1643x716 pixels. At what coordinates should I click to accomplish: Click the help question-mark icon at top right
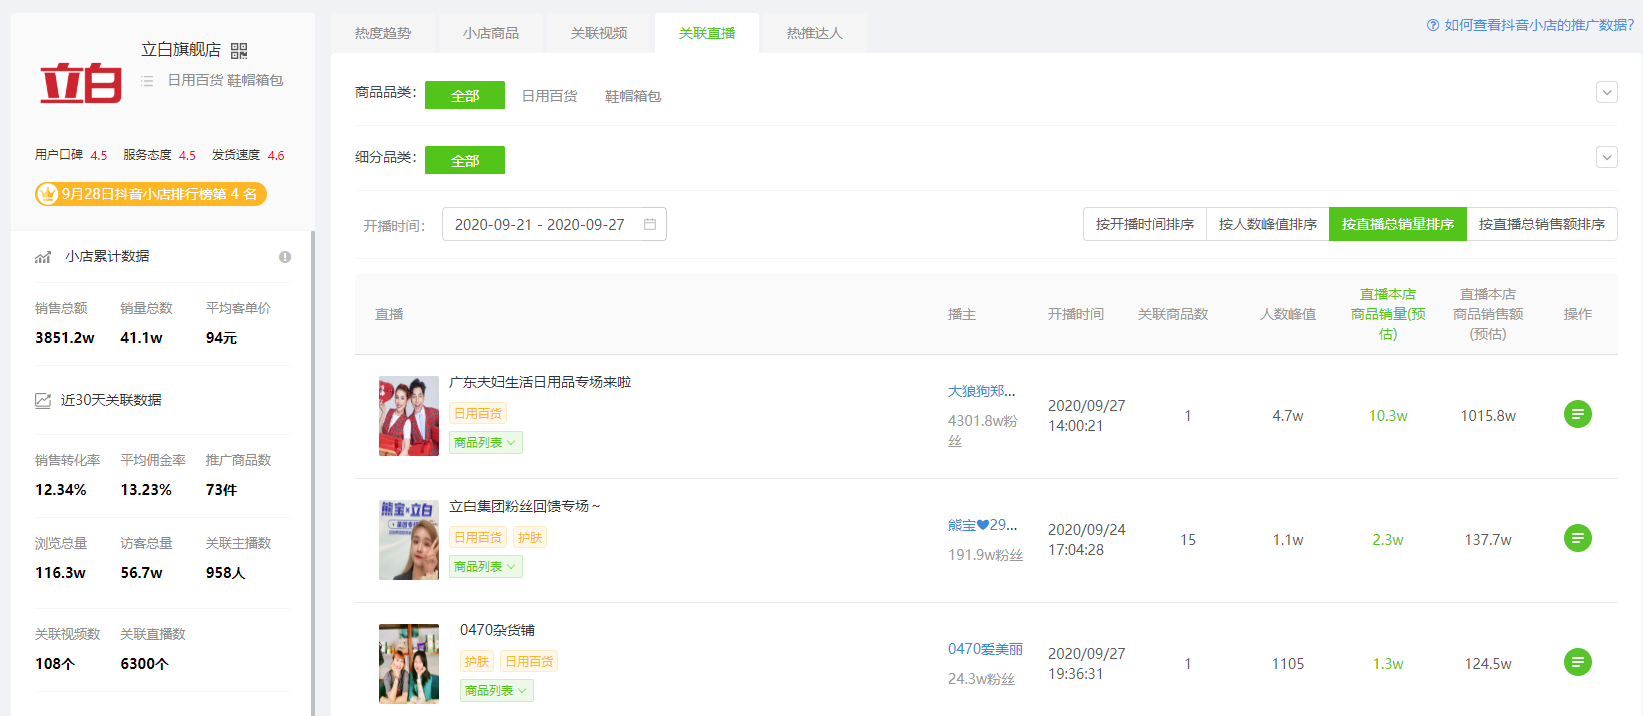point(1433,25)
